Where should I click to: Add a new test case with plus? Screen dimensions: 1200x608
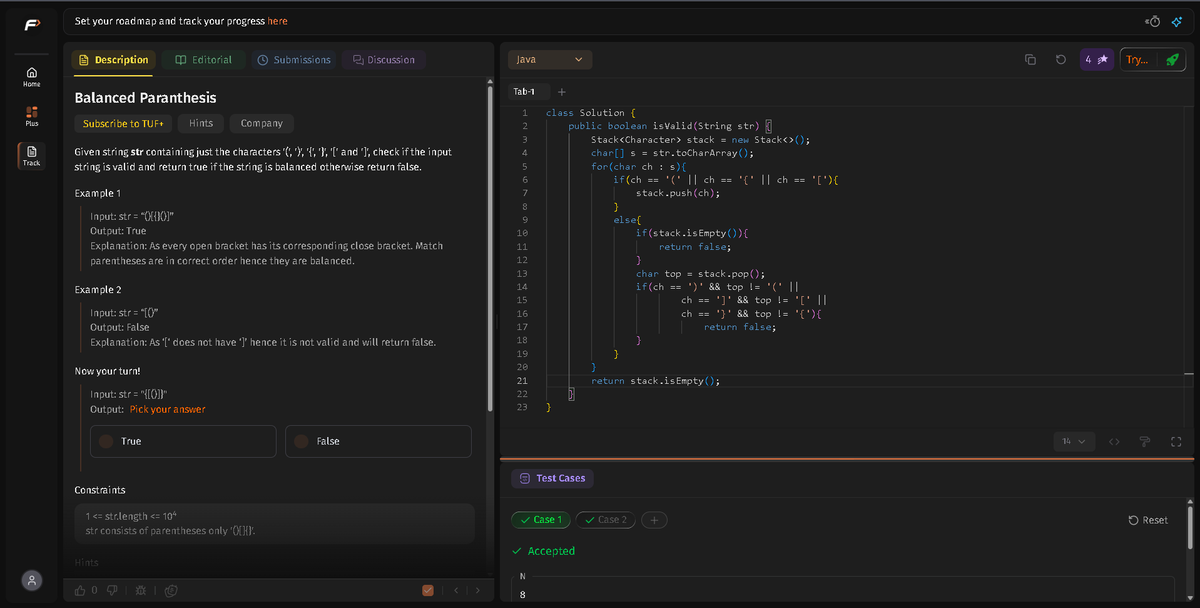pos(655,520)
